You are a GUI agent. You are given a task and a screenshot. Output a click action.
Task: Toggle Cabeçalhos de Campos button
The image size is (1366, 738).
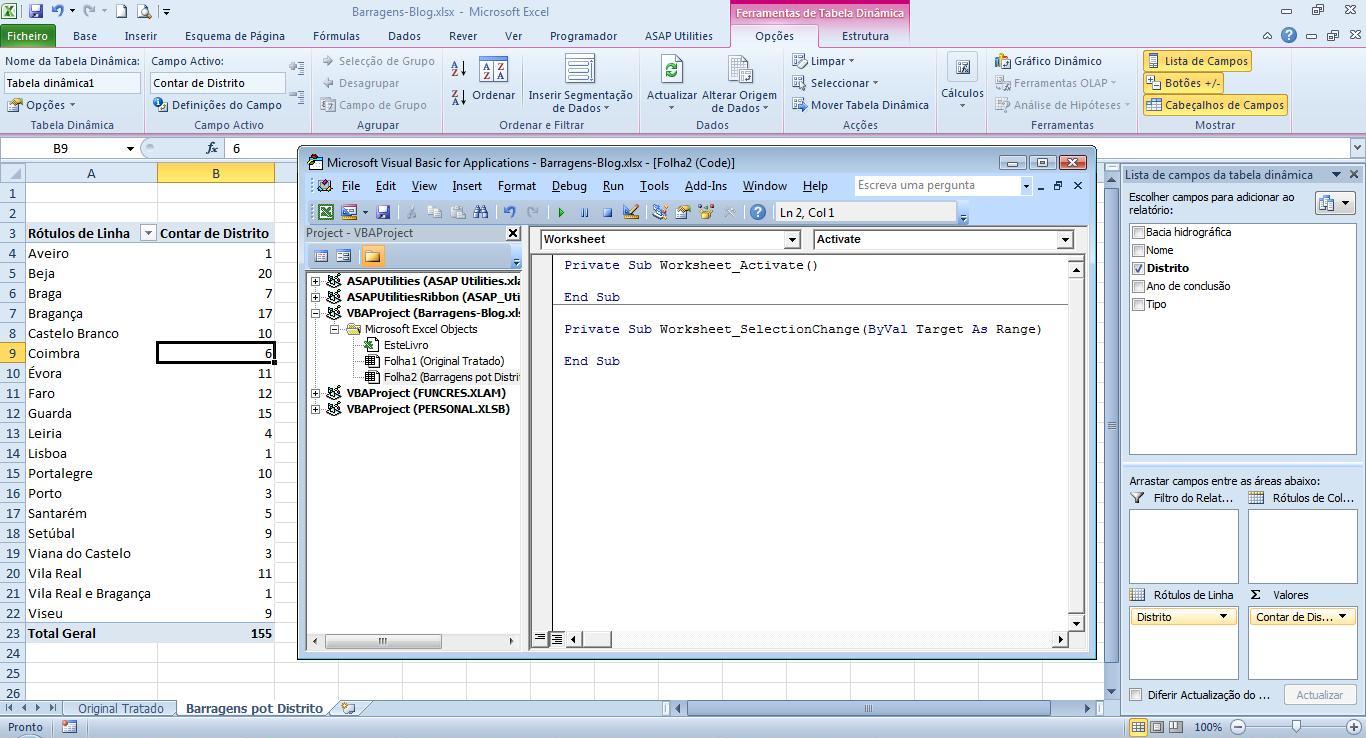(1215, 105)
